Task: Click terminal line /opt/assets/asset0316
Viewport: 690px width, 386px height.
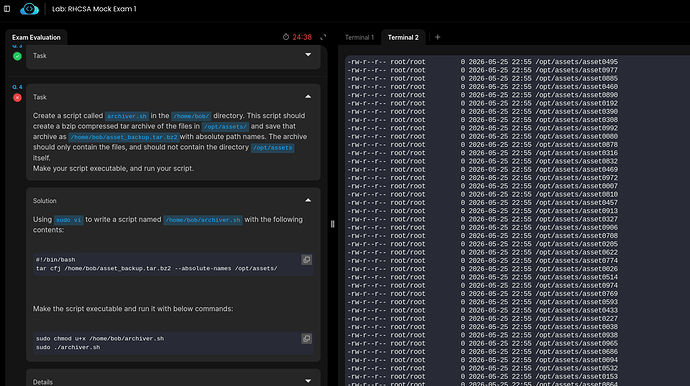Action: [x=482, y=153]
